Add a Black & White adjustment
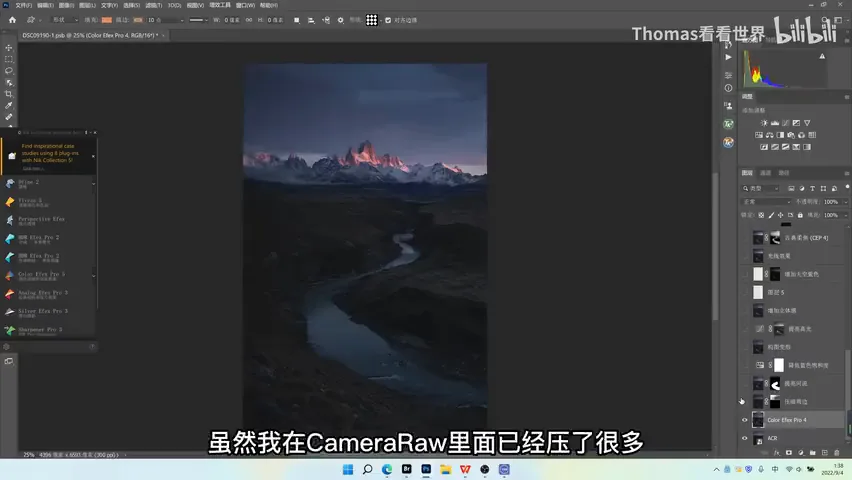This screenshot has width=852, height=480. point(780,135)
